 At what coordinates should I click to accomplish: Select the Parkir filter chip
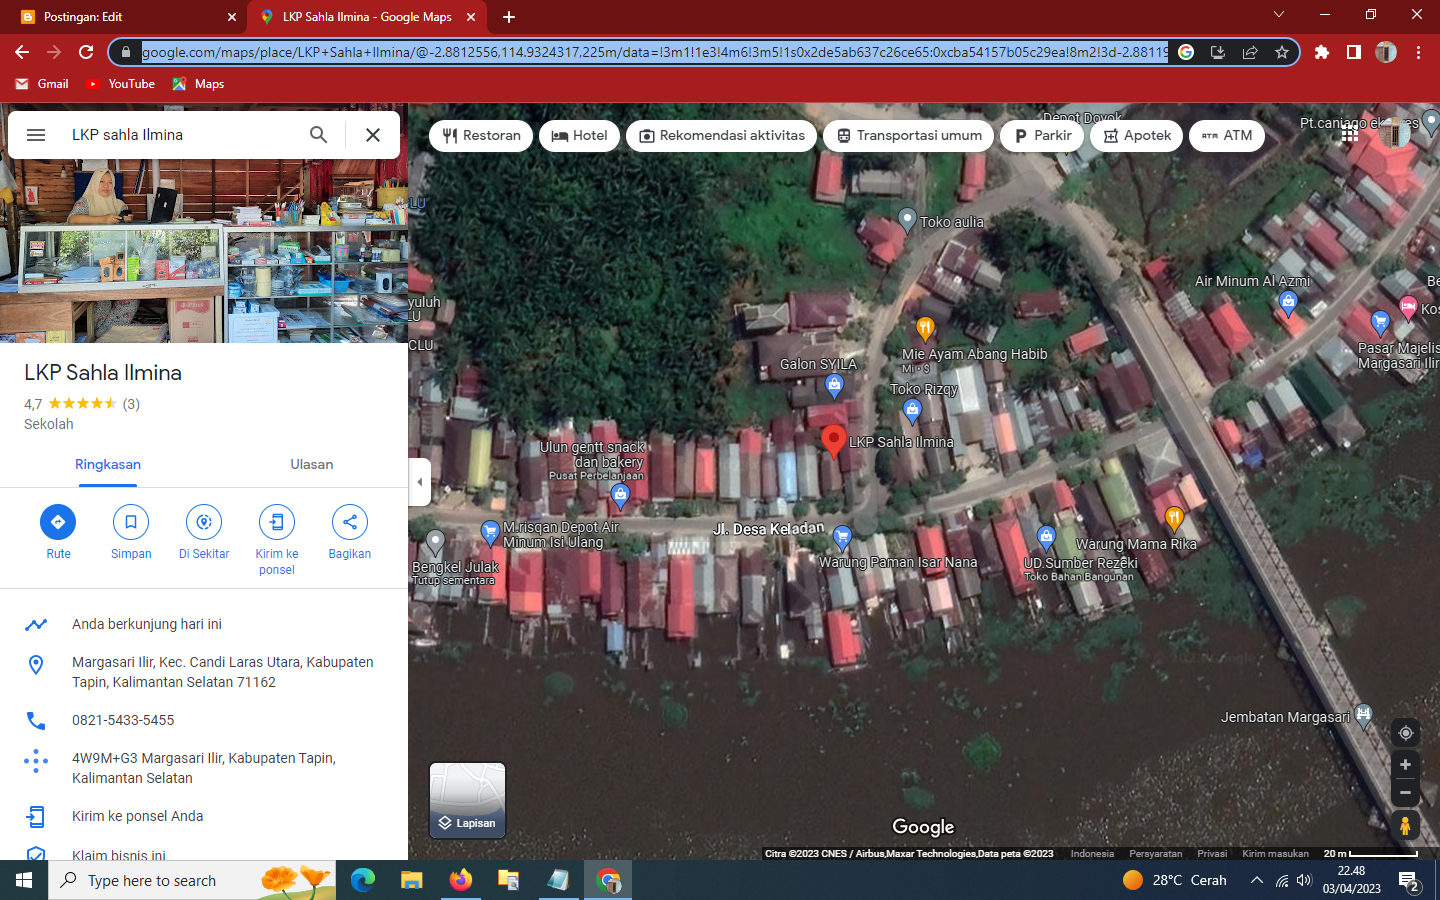click(1042, 136)
